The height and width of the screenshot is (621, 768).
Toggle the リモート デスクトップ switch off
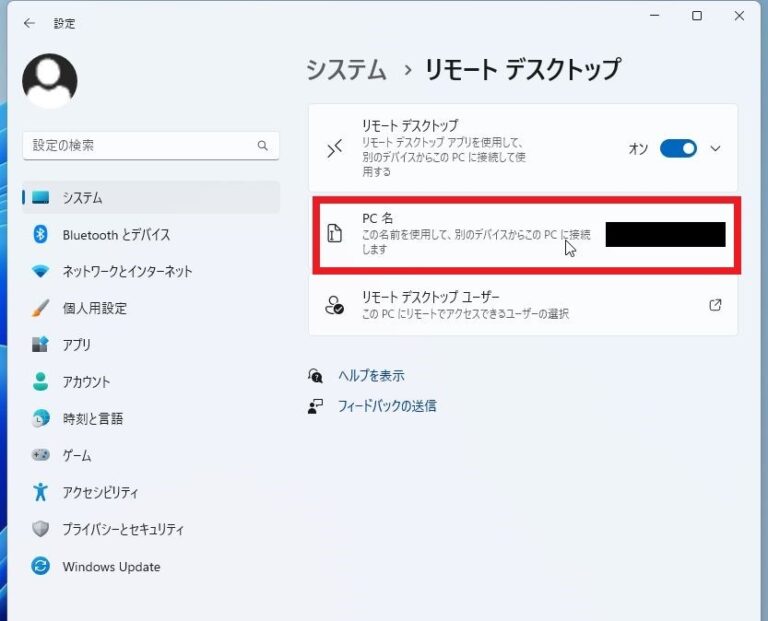[678, 149]
